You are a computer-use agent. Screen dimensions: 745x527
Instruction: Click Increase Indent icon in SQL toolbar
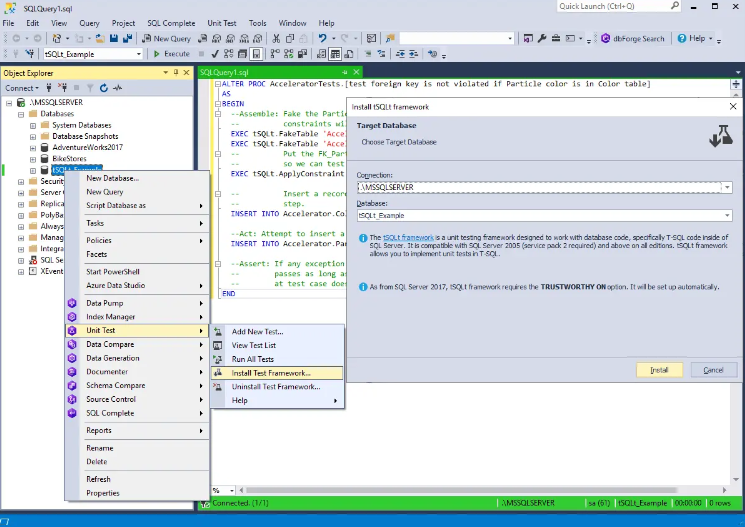[x=413, y=54]
